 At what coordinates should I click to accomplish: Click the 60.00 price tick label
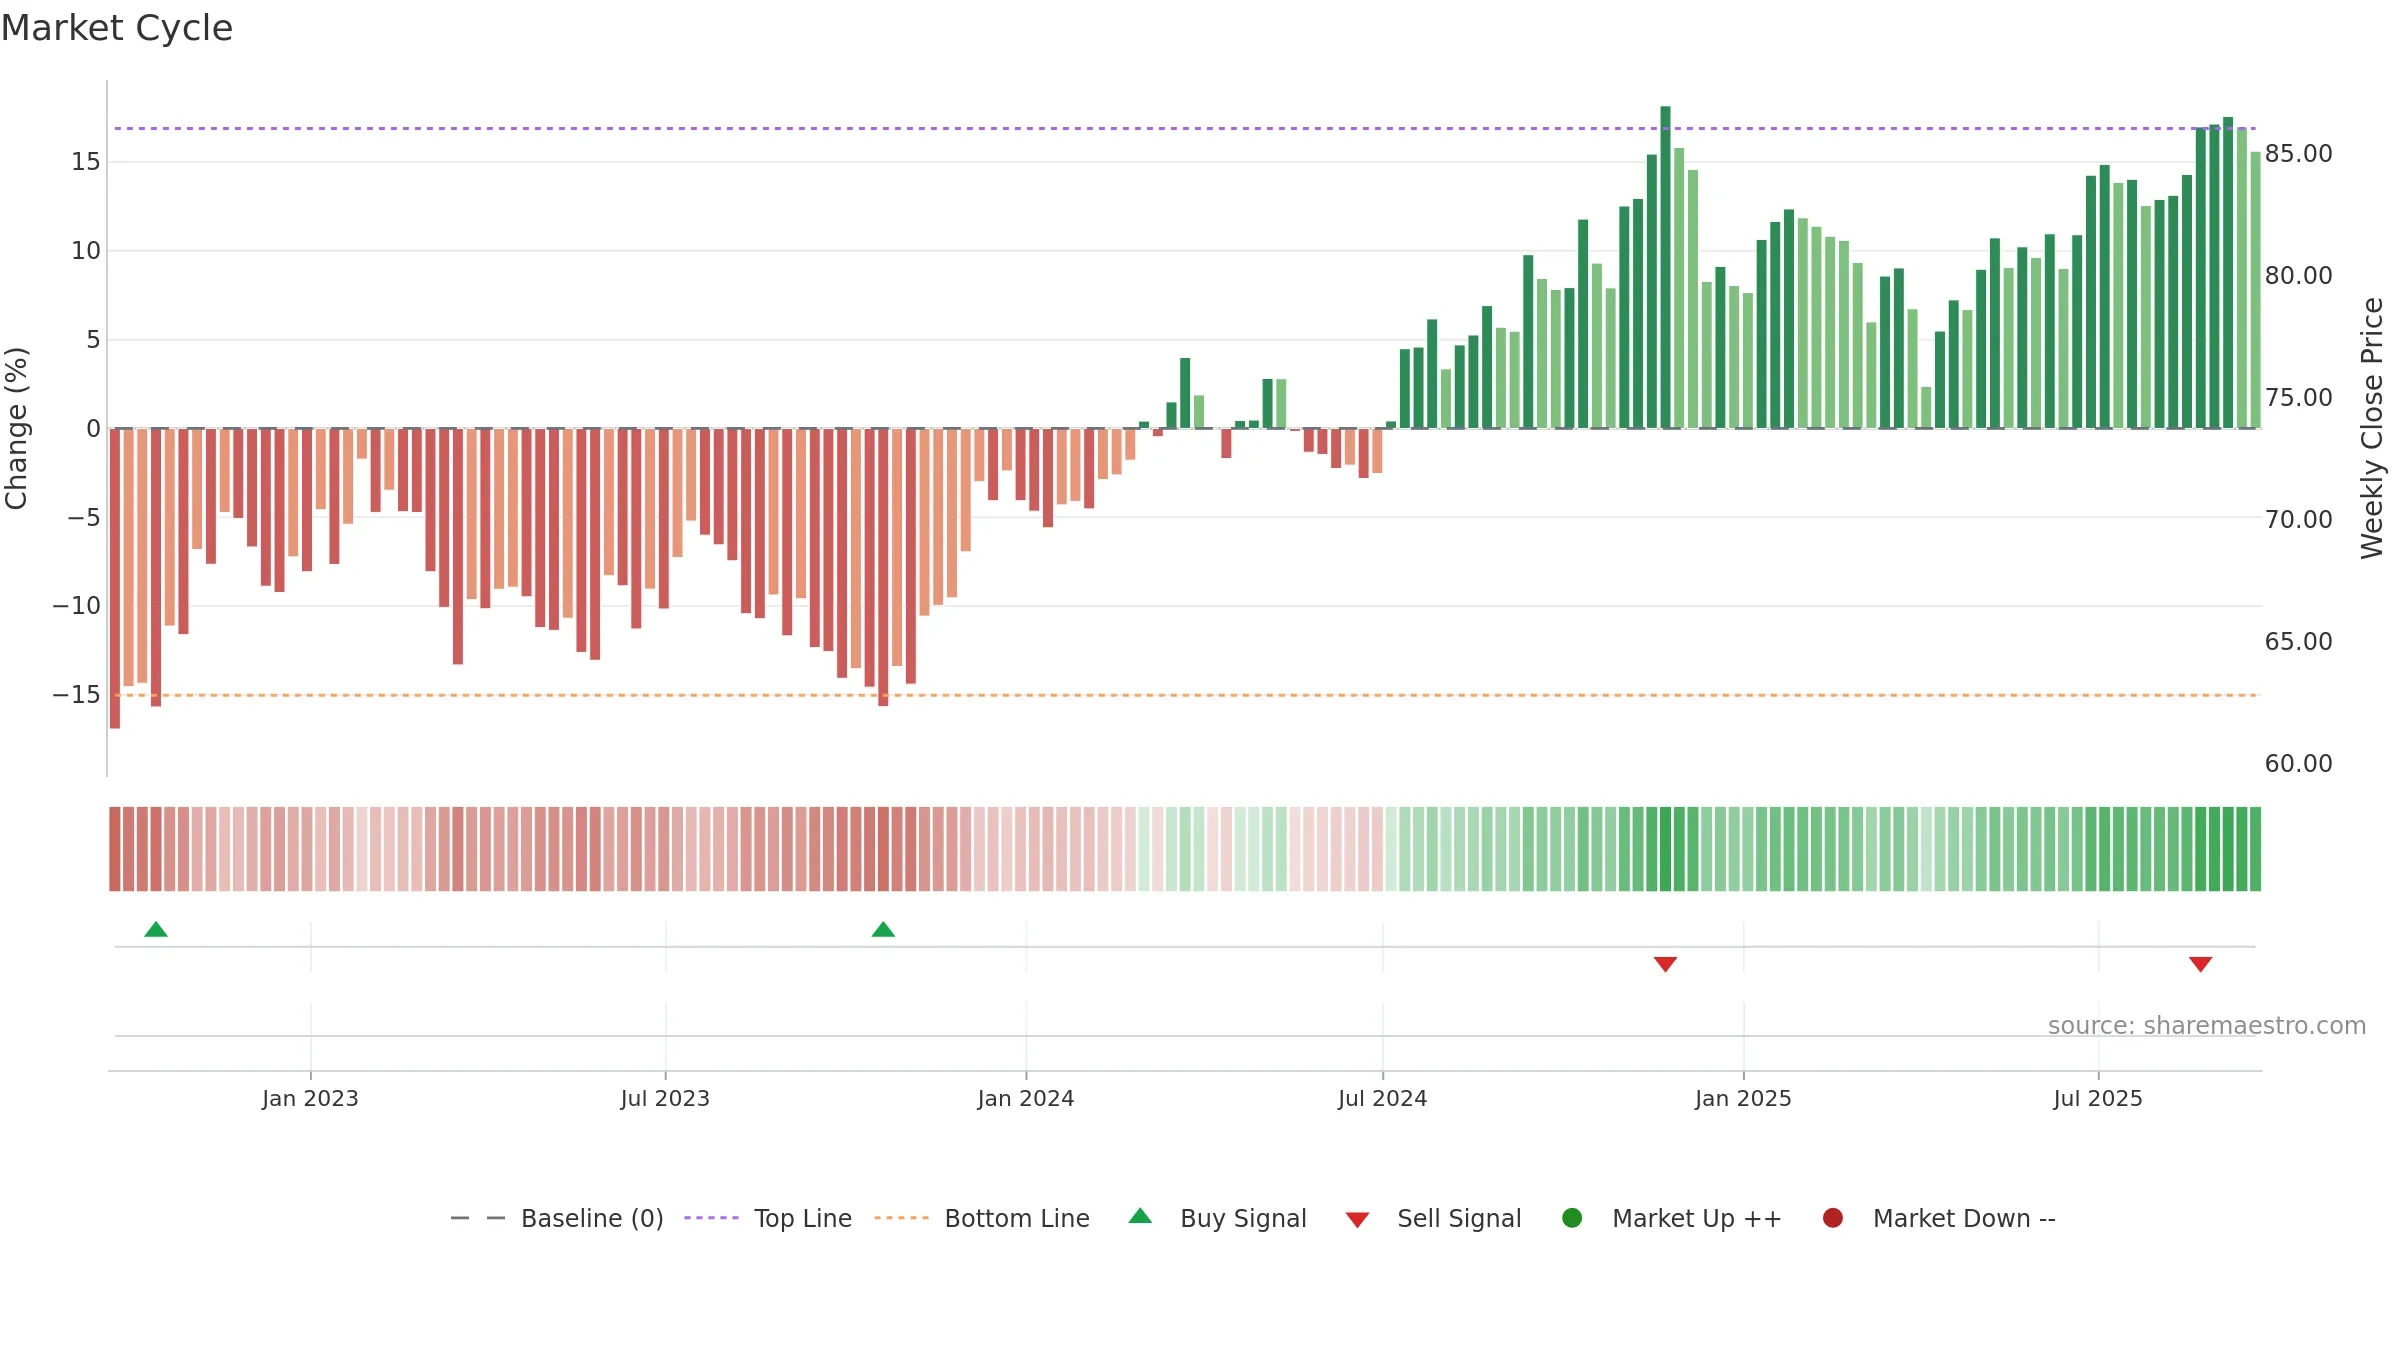pos(2298,763)
